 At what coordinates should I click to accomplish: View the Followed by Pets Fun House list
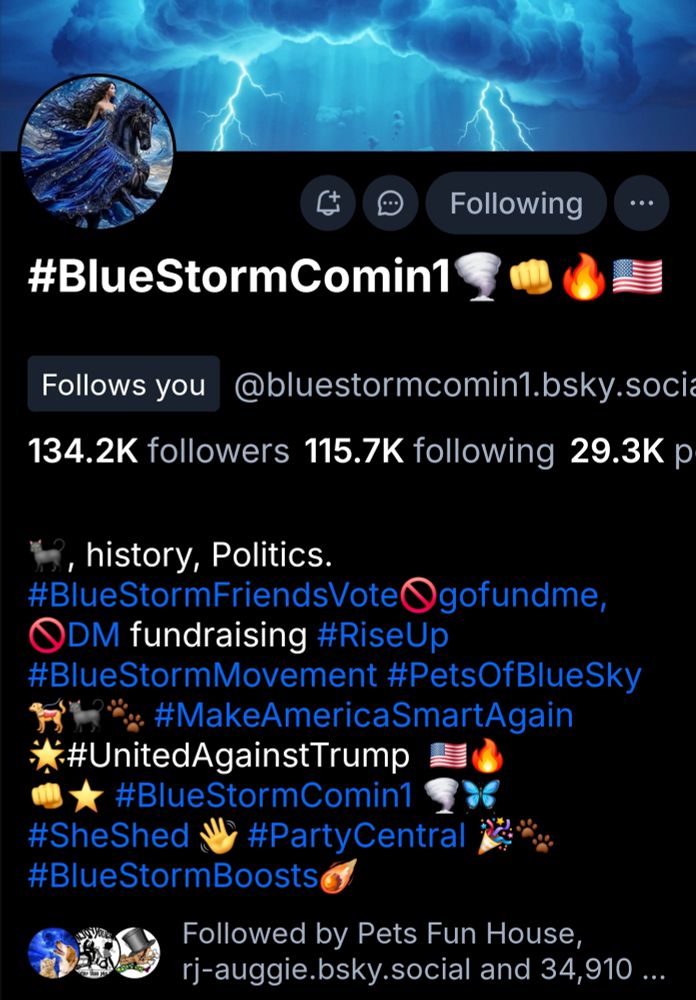point(424,951)
